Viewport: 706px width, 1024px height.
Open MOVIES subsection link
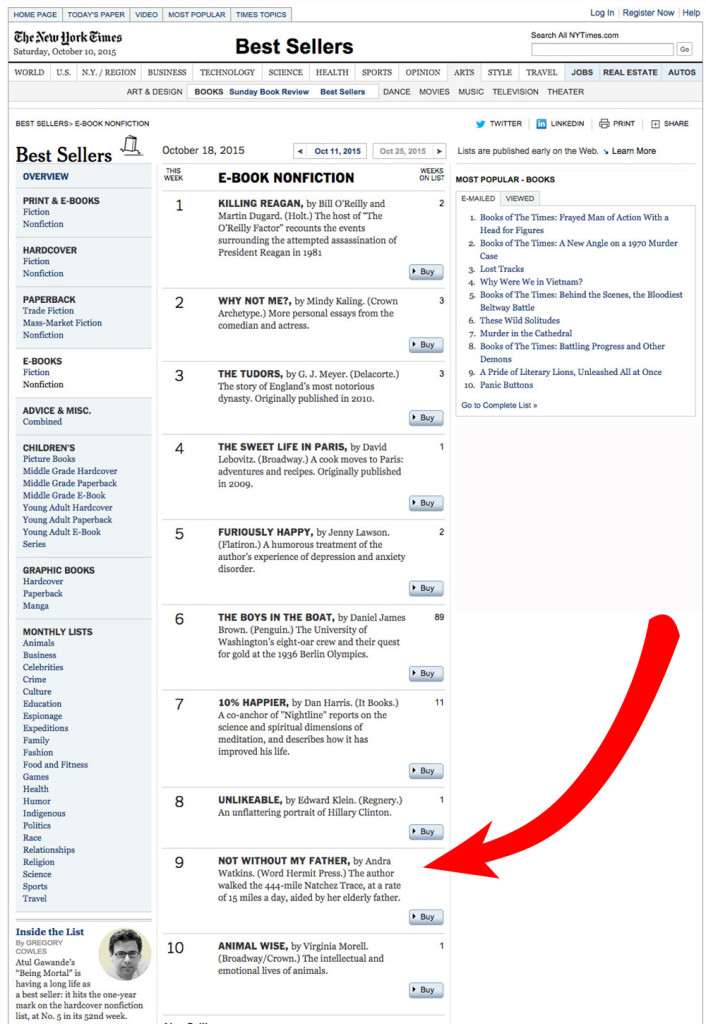point(434,92)
